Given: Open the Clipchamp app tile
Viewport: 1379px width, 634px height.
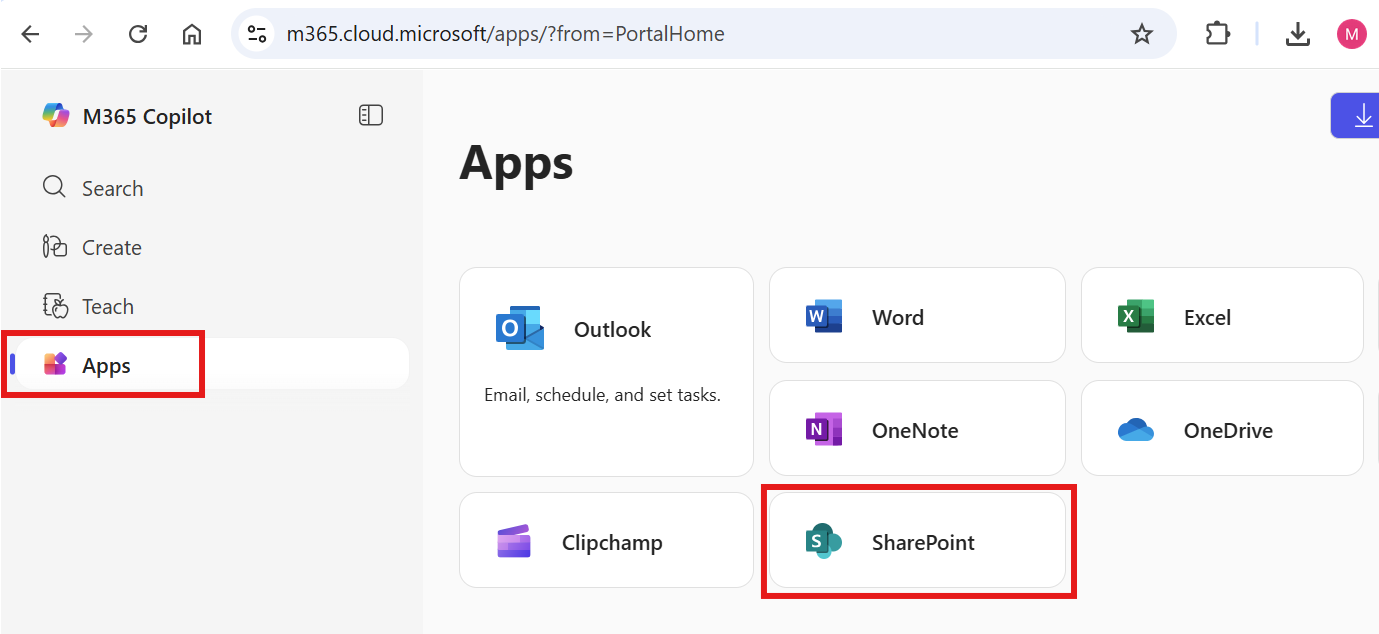Looking at the screenshot, I should coord(605,541).
